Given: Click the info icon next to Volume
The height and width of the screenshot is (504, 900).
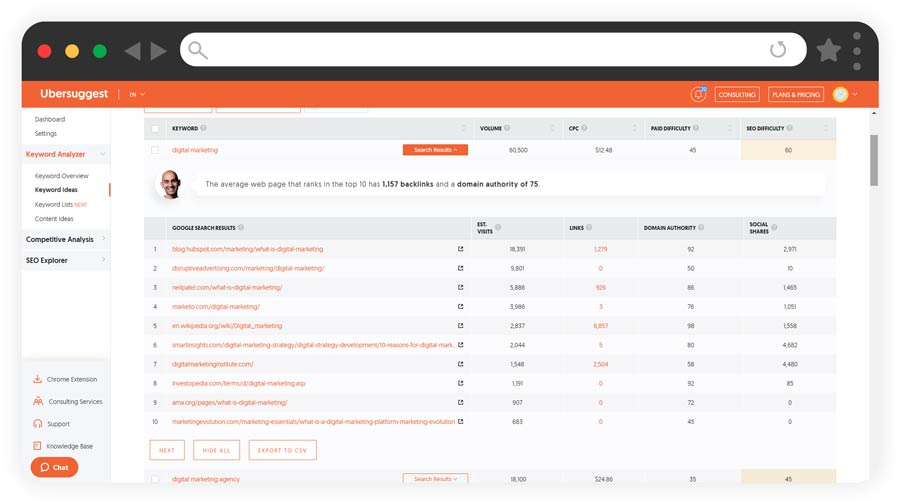Looking at the screenshot, I should coord(507,128).
